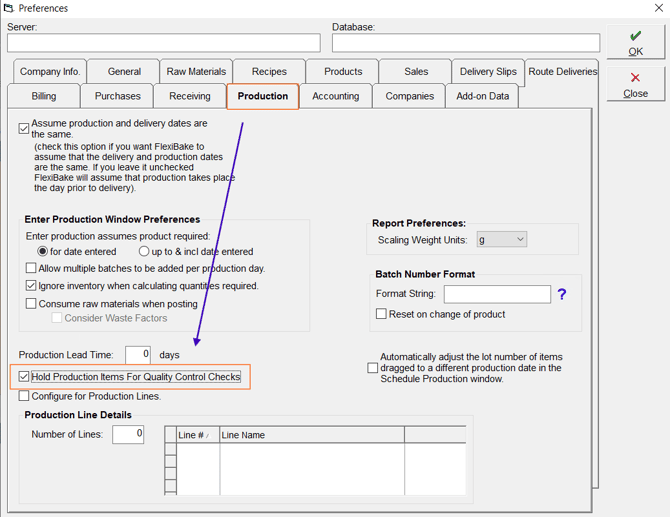This screenshot has height=517, width=670.
Task: Enable Configure for Production Lines checkbox
Action: pyautogui.click(x=25, y=396)
